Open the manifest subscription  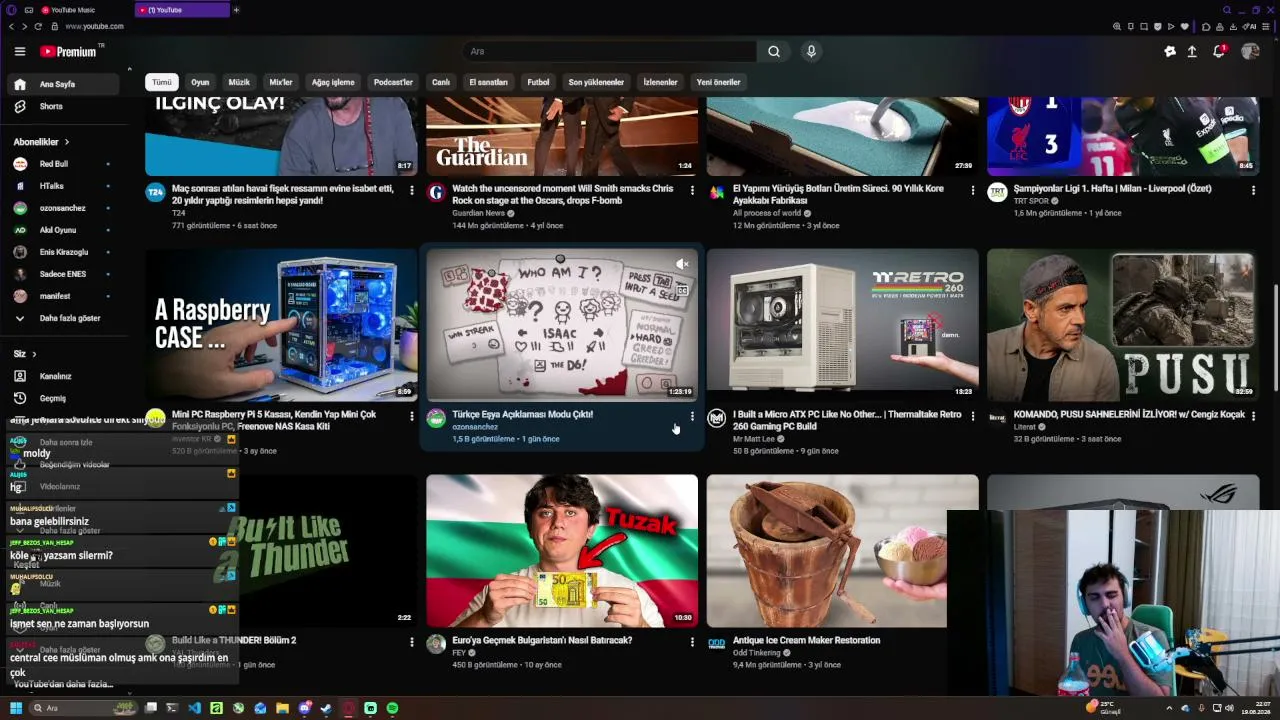65,296
